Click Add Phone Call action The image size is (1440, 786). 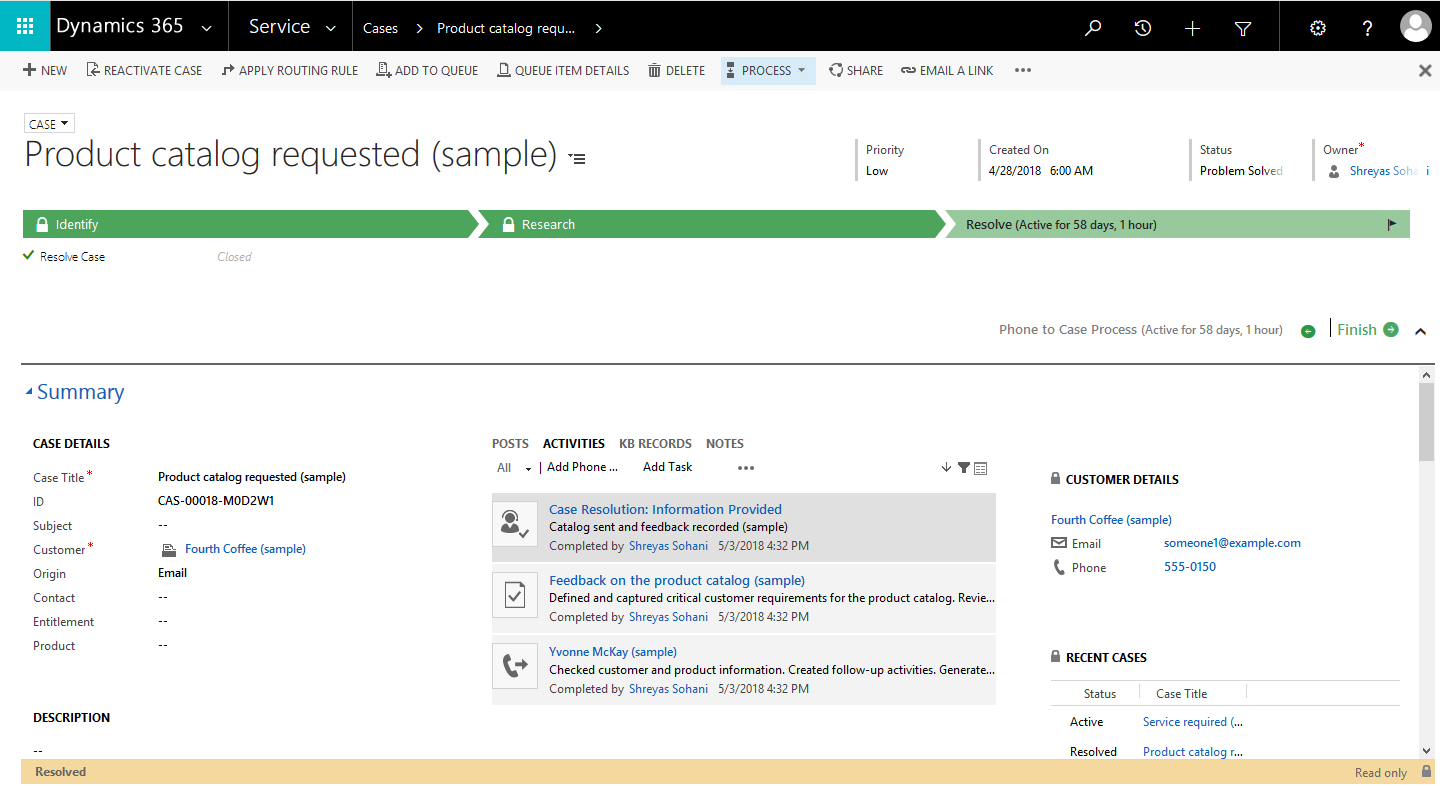582,467
